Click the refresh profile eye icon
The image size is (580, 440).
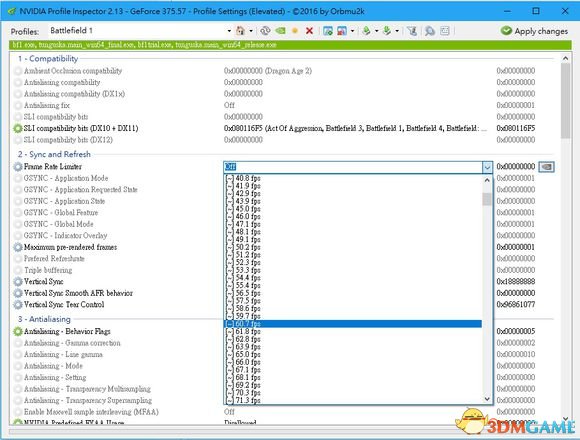click(x=265, y=31)
